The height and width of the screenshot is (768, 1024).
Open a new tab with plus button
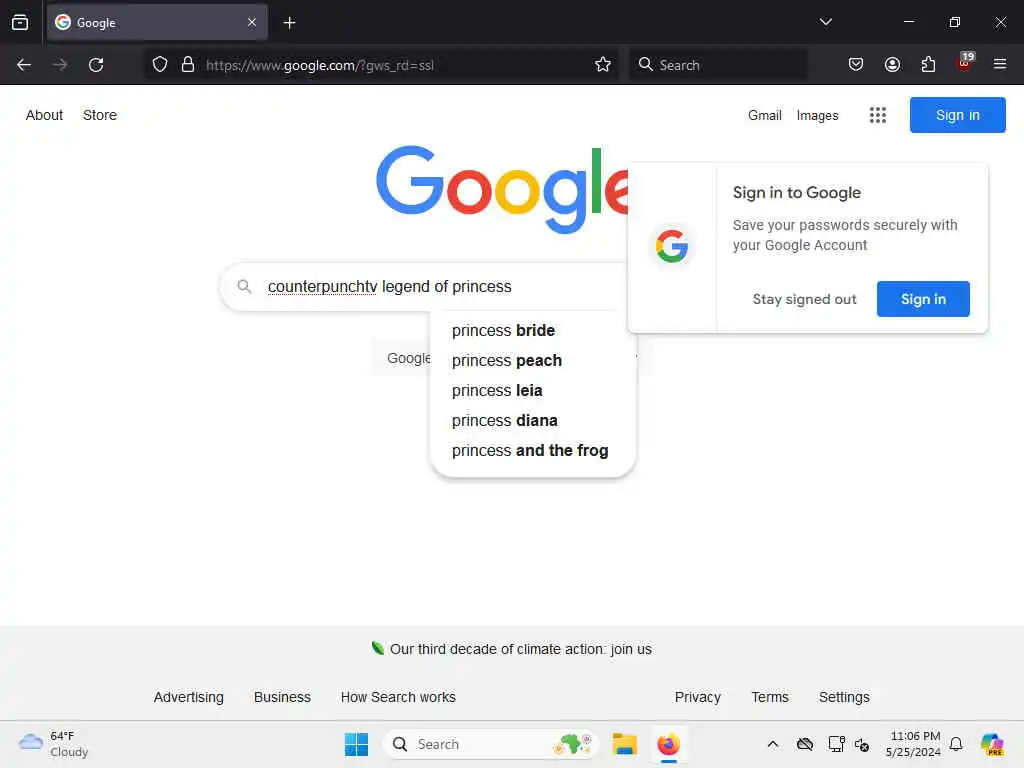289,23
